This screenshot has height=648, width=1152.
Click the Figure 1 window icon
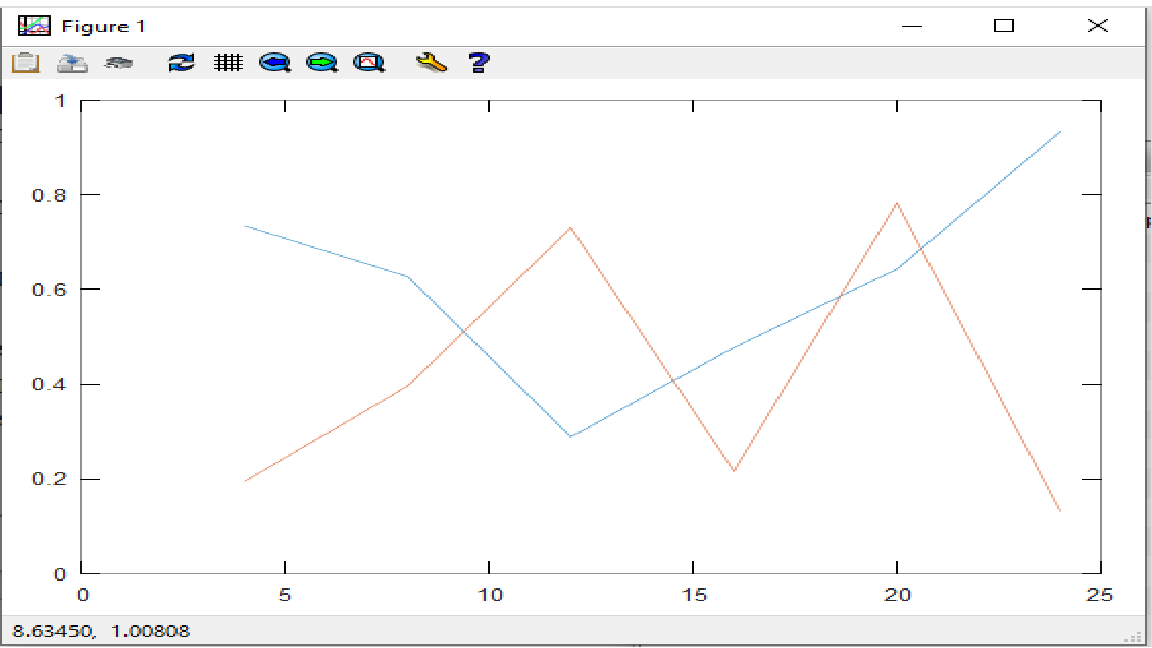33,26
